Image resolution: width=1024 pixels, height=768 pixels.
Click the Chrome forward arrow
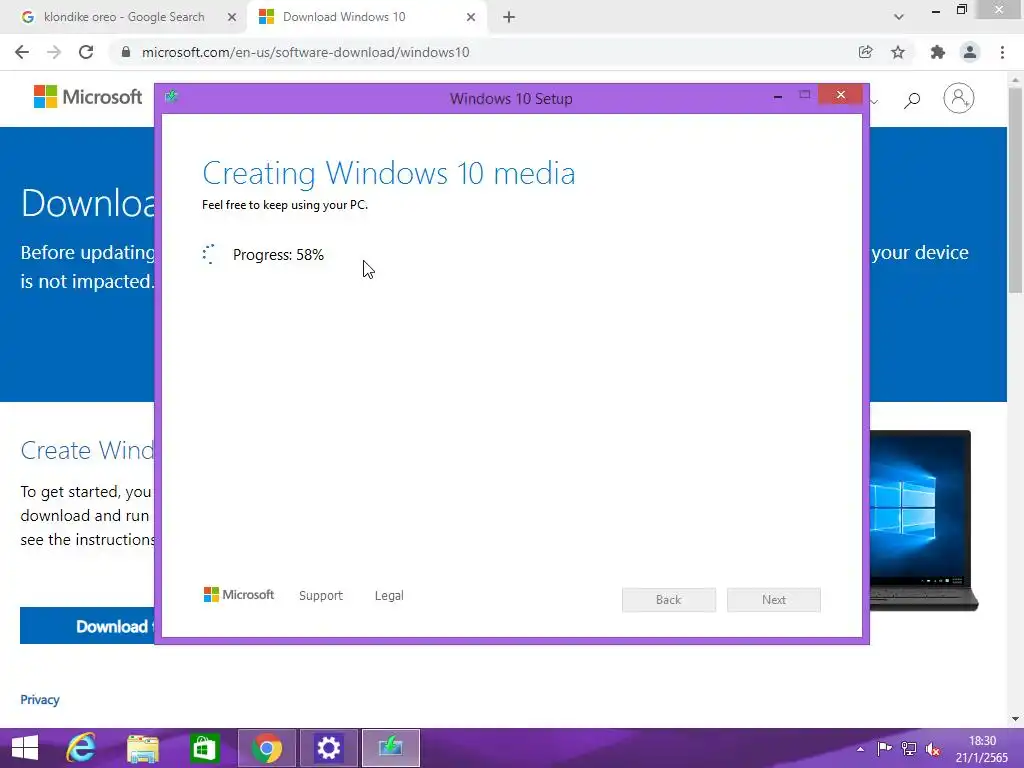click(54, 52)
